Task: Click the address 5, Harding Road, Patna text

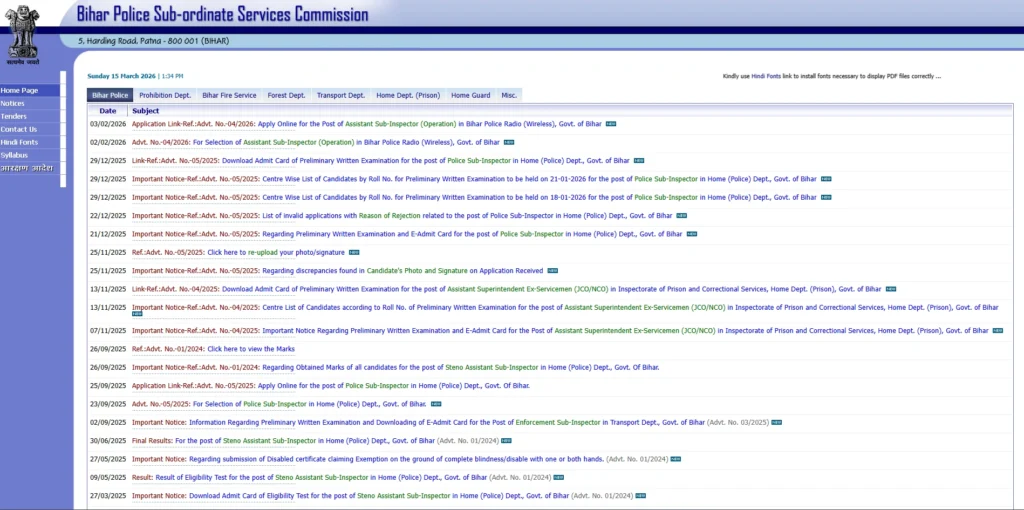Action: (153, 41)
